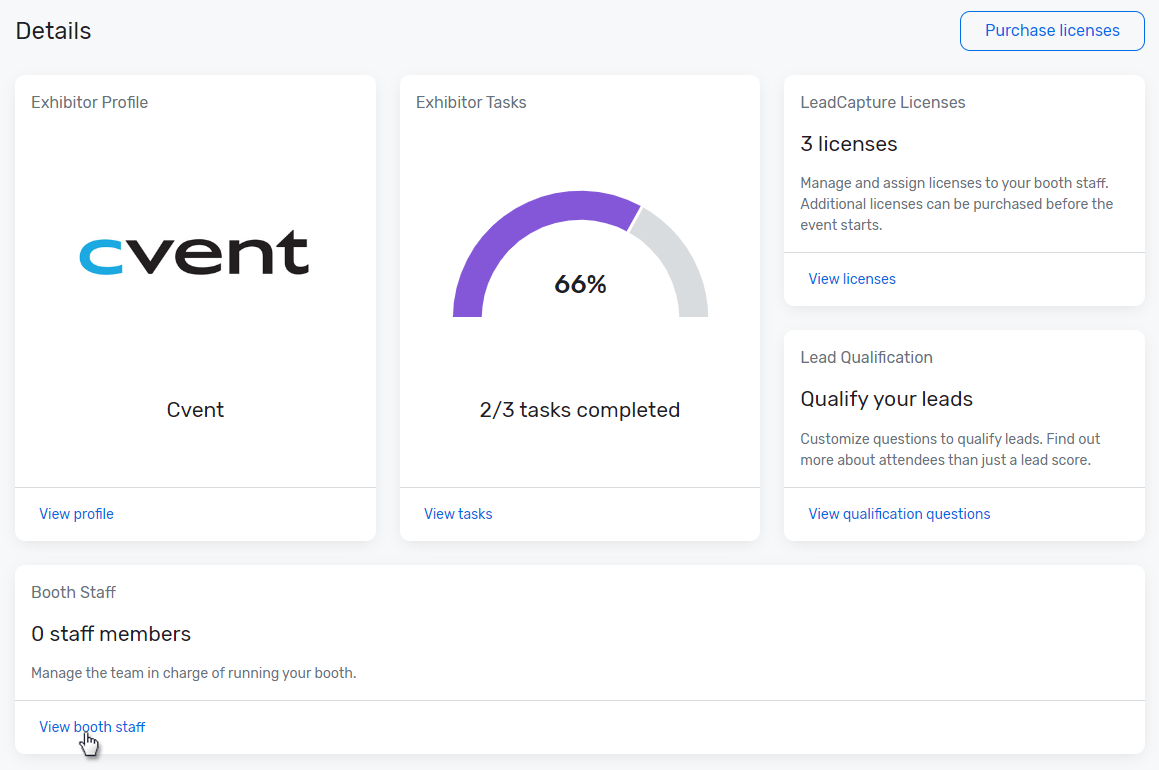Follow the View licenses link

(852, 279)
